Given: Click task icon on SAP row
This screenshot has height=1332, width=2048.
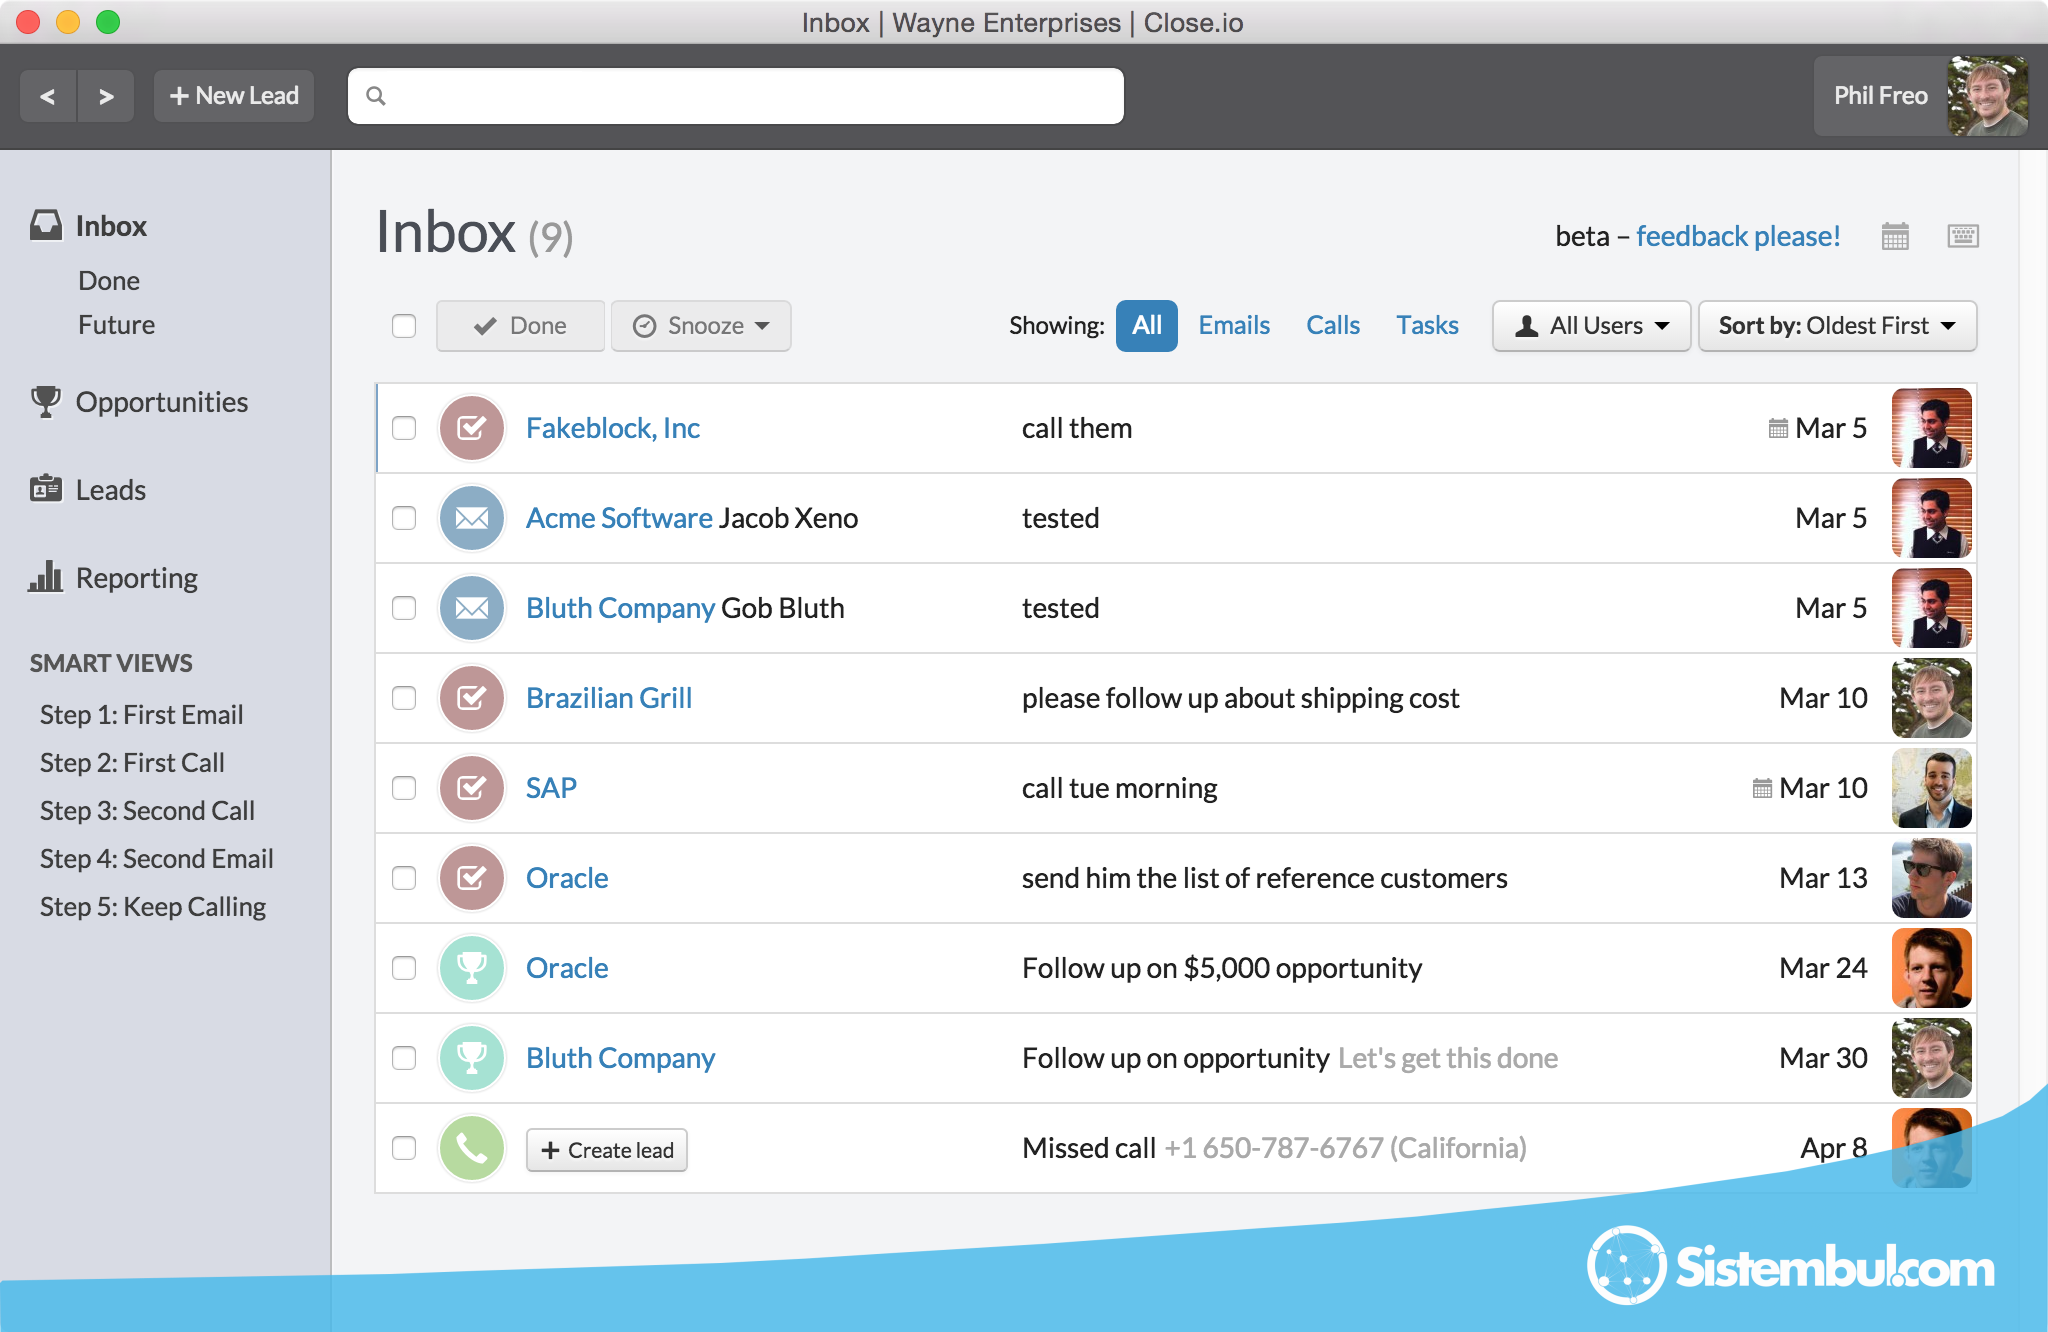Looking at the screenshot, I should [x=472, y=788].
